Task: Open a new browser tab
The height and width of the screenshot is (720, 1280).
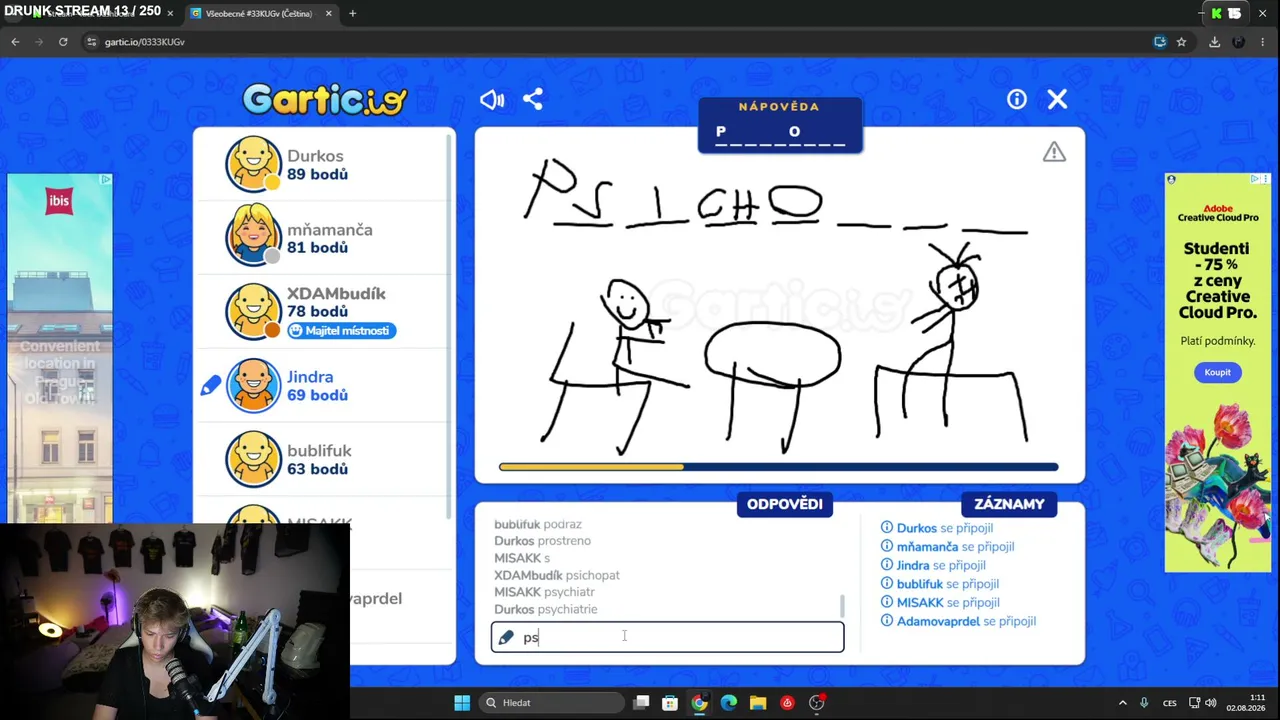Action: (x=352, y=13)
